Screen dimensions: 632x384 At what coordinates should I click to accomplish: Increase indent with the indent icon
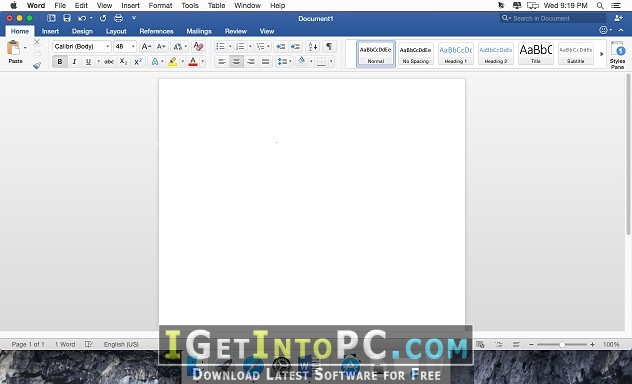(x=295, y=46)
